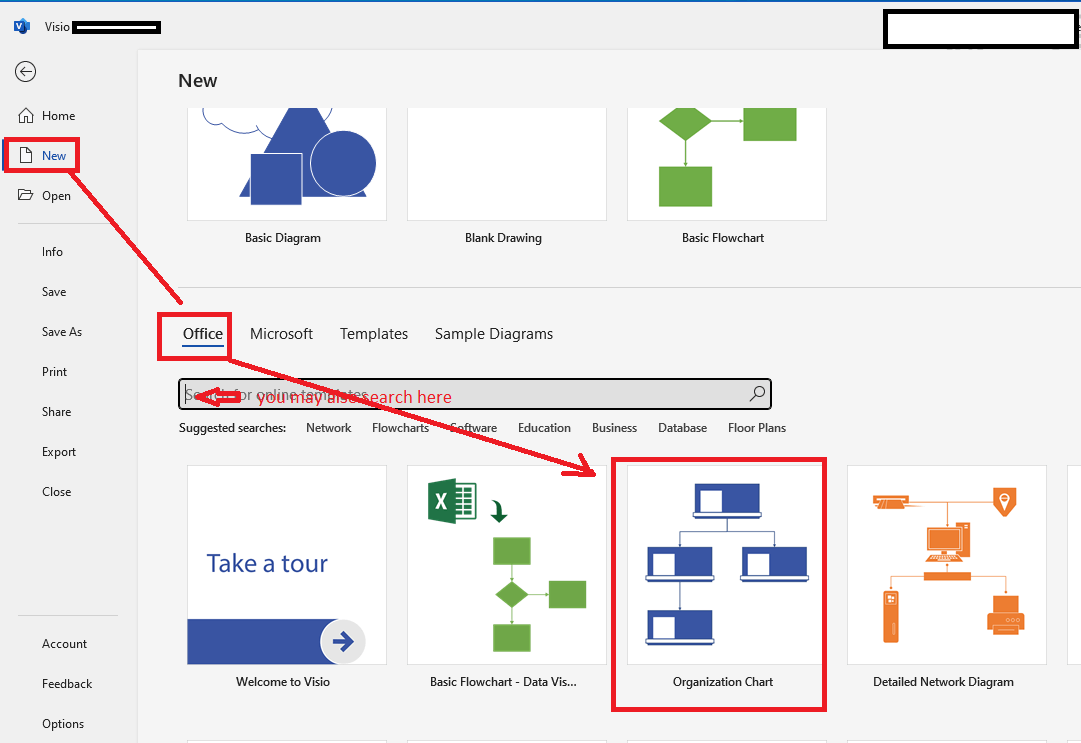Click the back arrow icon
The image size is (1081, 743).
(x=26, y=72)
